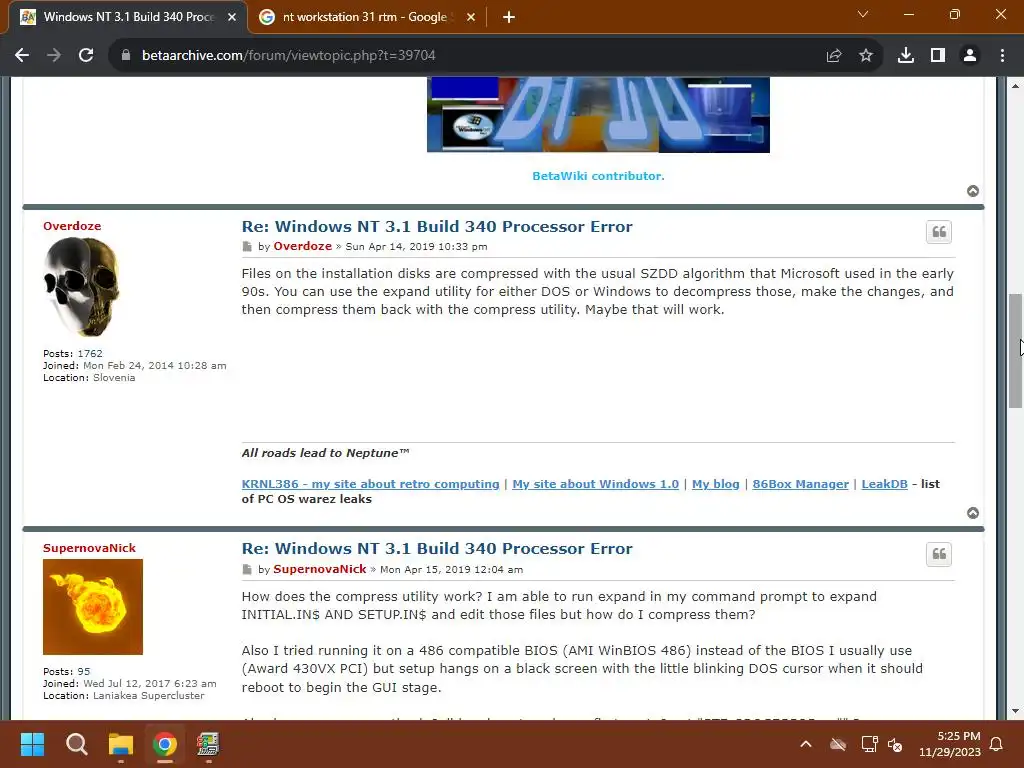Click the page vertical scrollbar thumb
Image resolution: width=1024 pixels, height=768 pixels.
pyautogui.click(x=1015, y=351)
